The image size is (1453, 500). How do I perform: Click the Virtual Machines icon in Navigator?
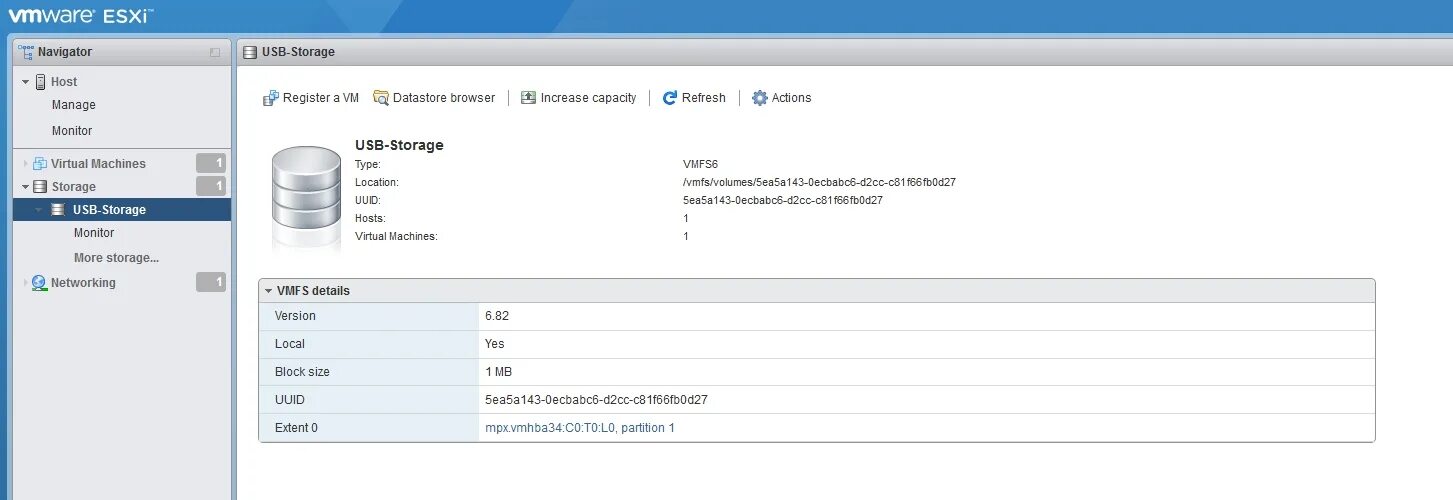(40, 164)
